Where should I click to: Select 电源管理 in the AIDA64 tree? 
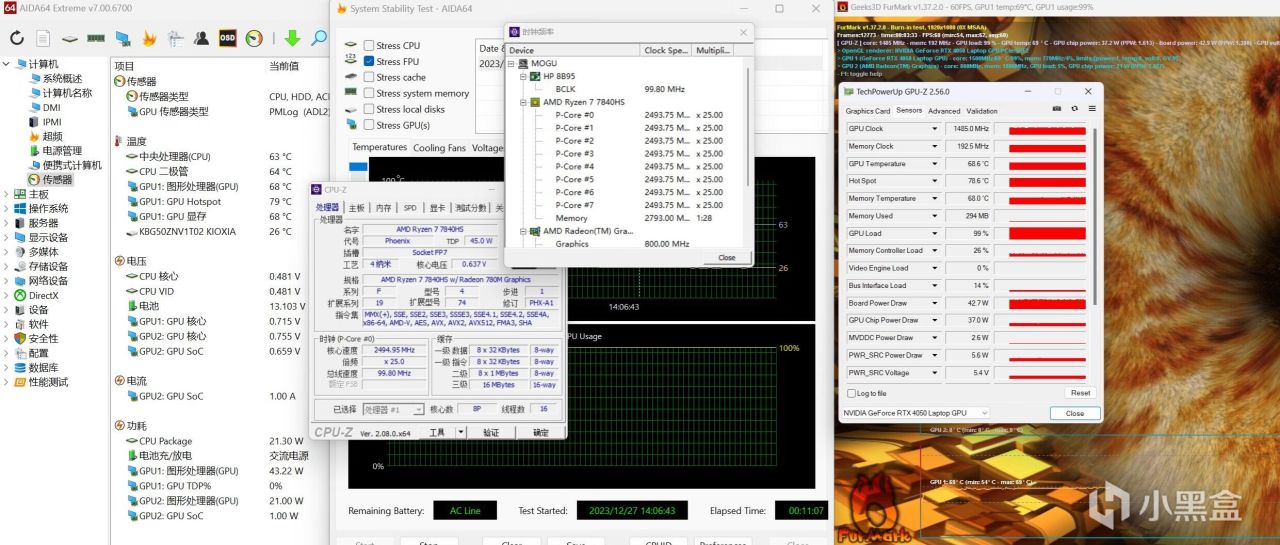pos(62,151)
